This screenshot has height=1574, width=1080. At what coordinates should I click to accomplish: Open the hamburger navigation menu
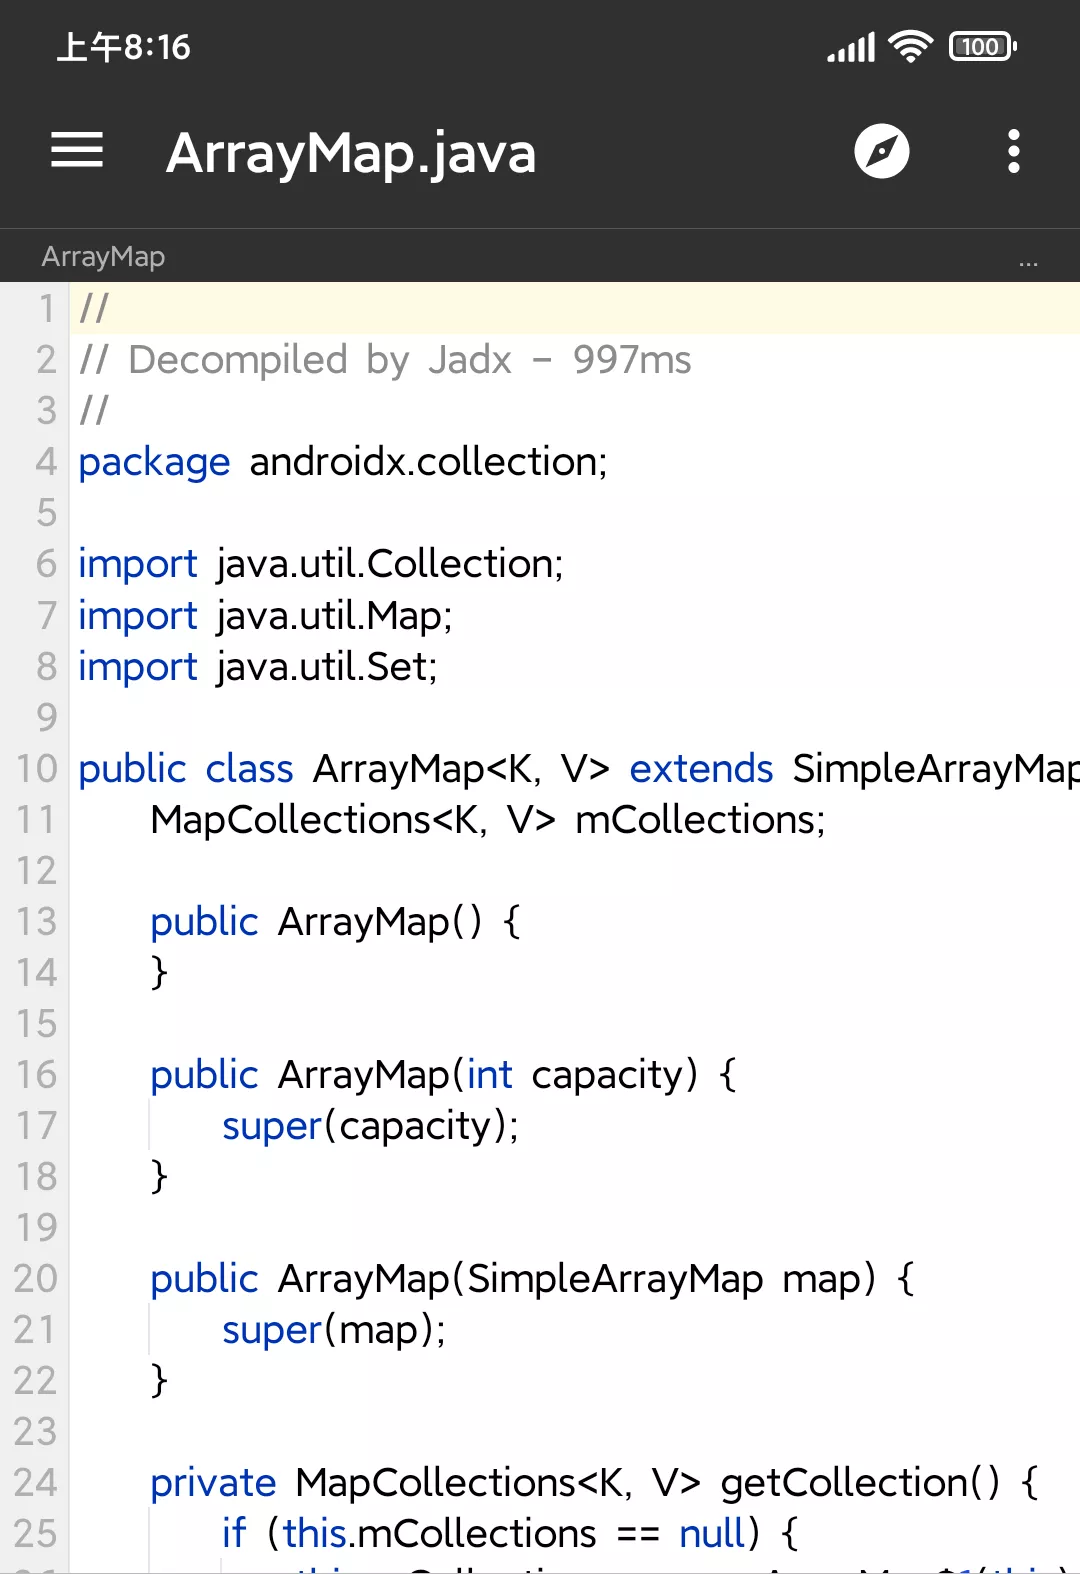tap(77, 152)
